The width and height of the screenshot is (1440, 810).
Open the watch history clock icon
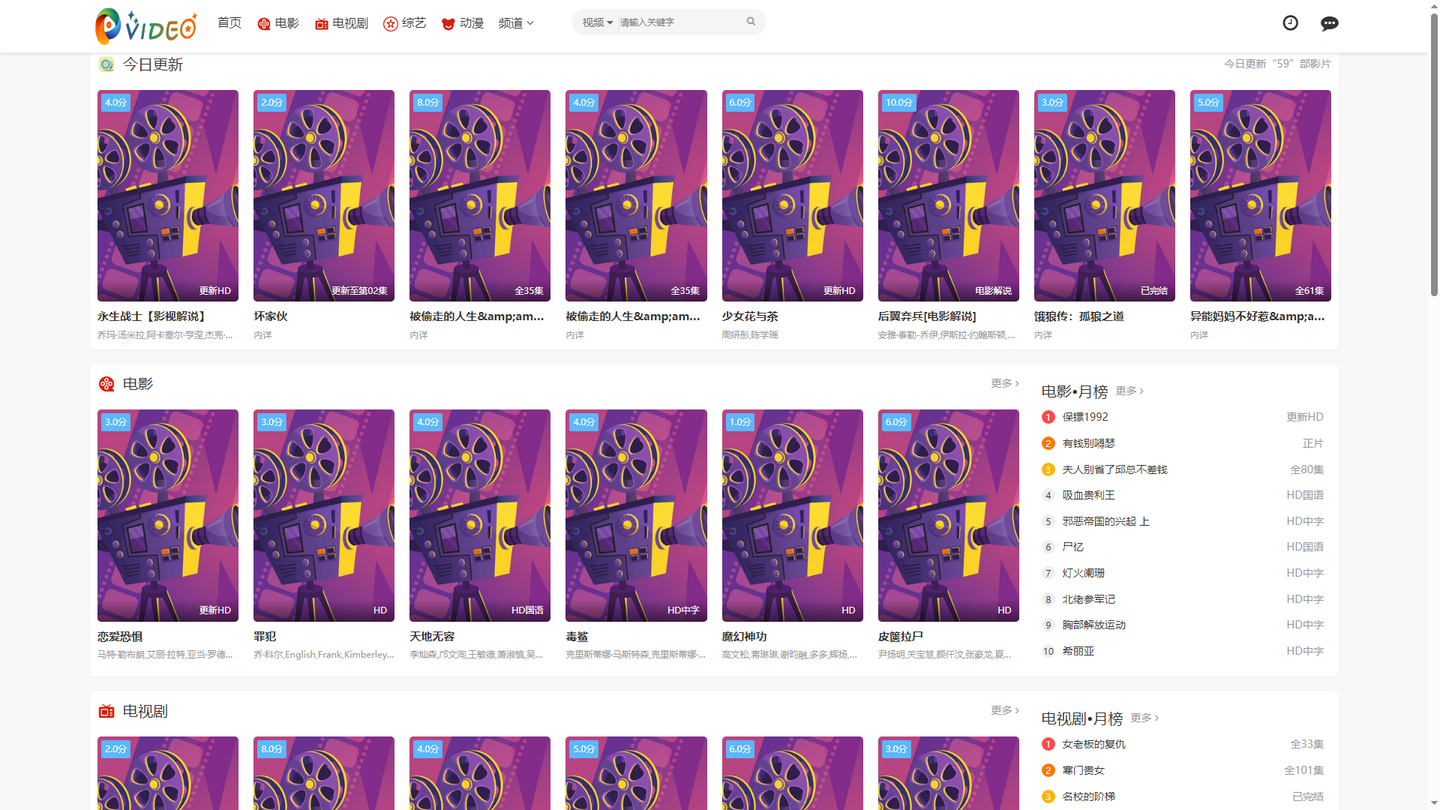click(x=1290, y=23)
